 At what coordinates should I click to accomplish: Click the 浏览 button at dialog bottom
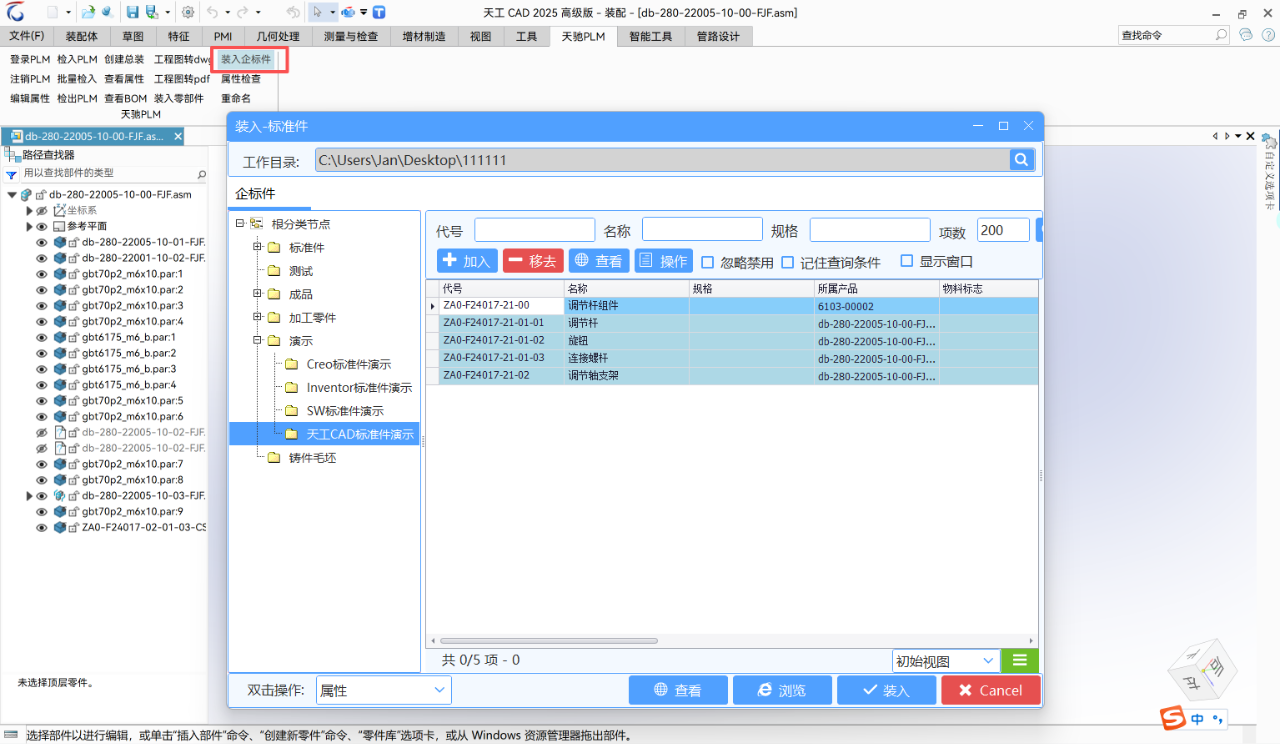point(782,690)
